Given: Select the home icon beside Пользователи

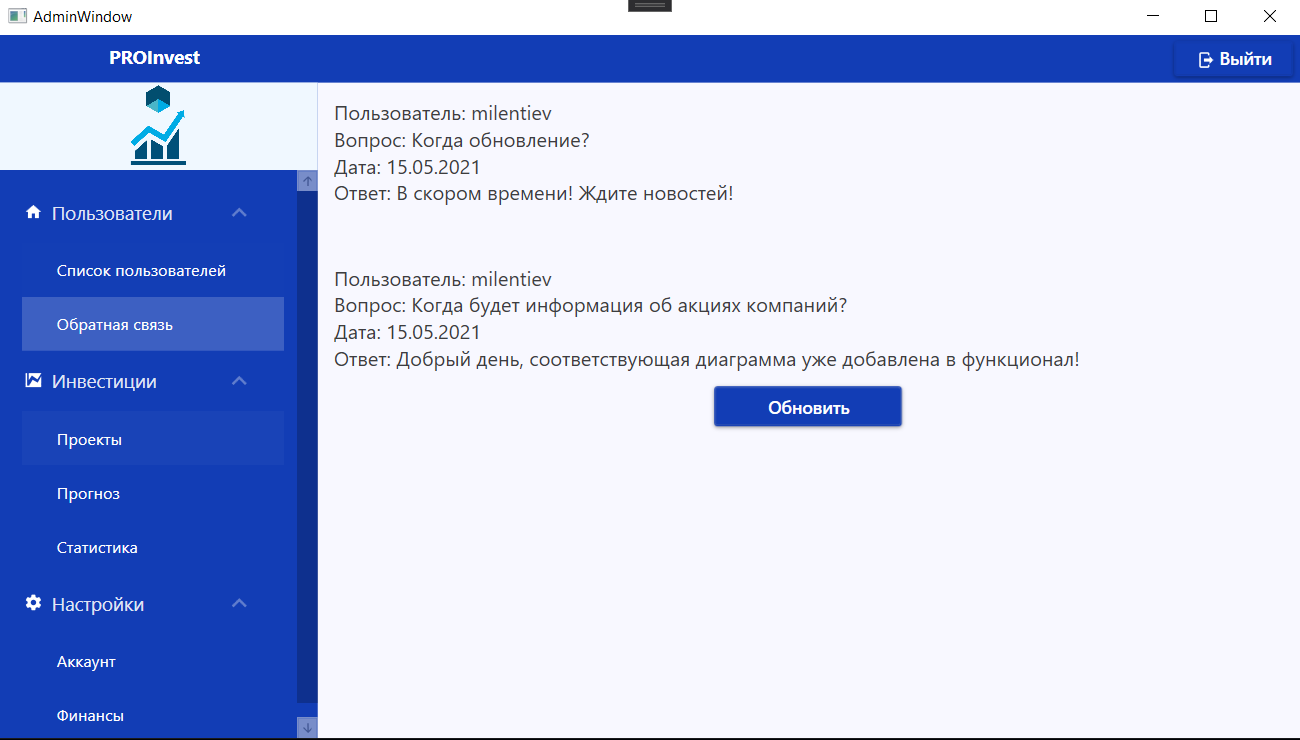Looking at the screenshot, I should (x=31, y=212).
